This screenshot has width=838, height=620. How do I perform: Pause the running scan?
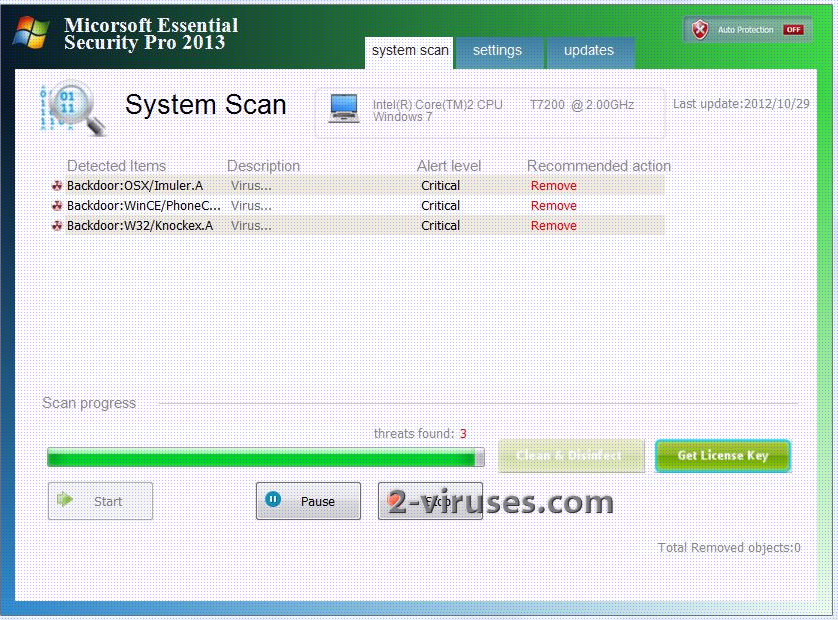[x=308, y=501]
